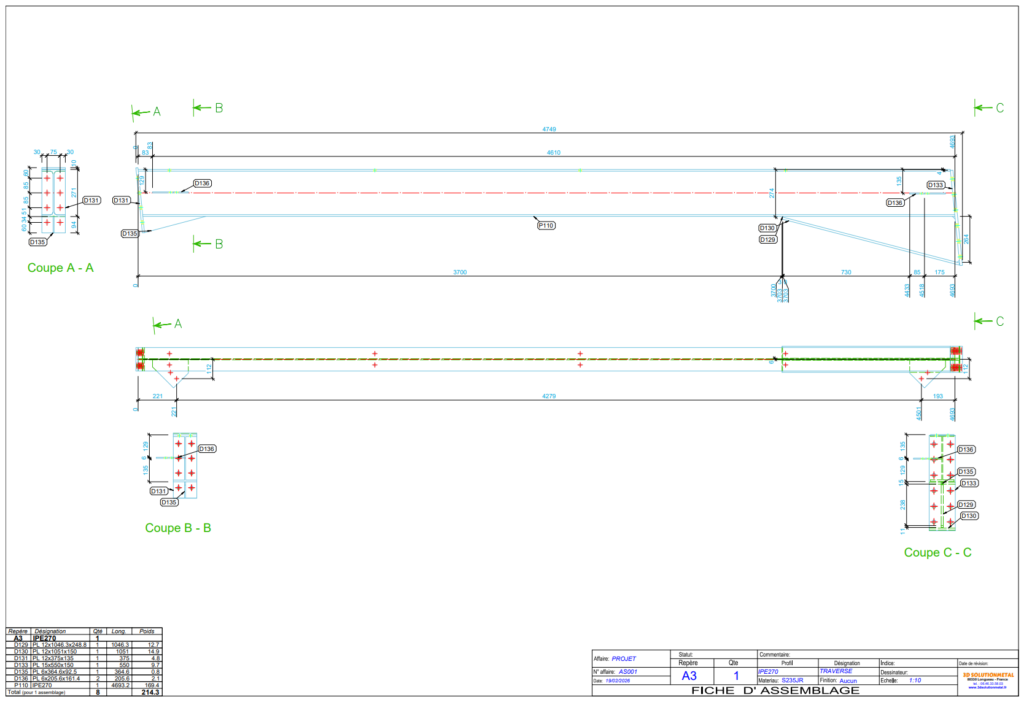This screenshot has height=702, width=1024.
Task: Click the total weight 214.3 in parts table
Action: [x=151, y=692]
